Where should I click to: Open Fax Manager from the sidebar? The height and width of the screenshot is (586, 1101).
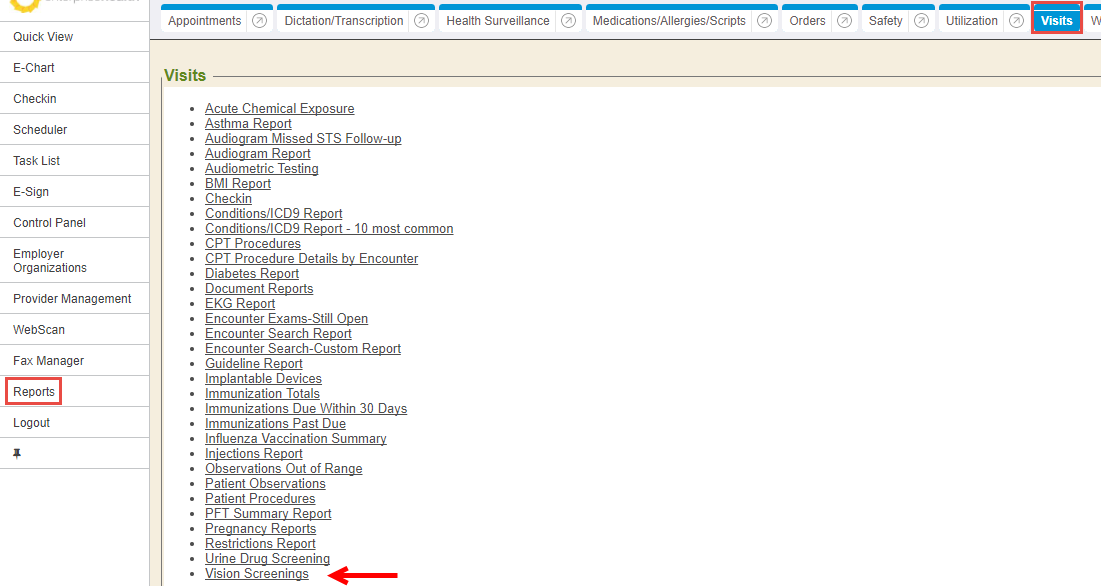pos(48,361)
